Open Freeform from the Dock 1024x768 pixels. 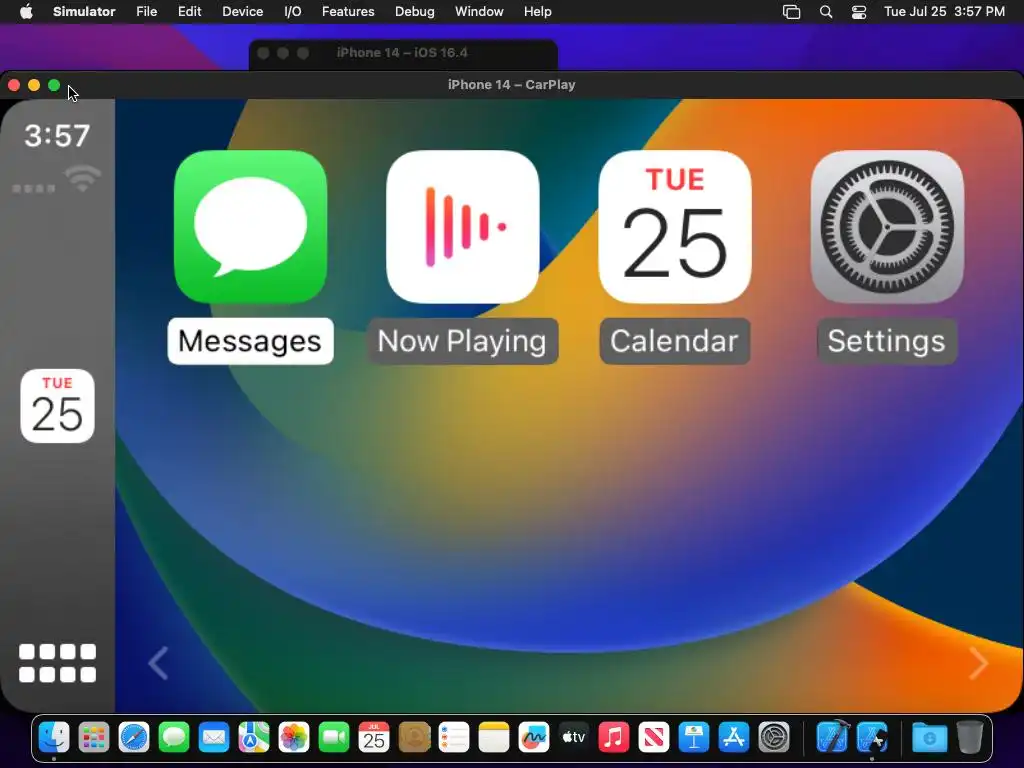click(534, 737)
